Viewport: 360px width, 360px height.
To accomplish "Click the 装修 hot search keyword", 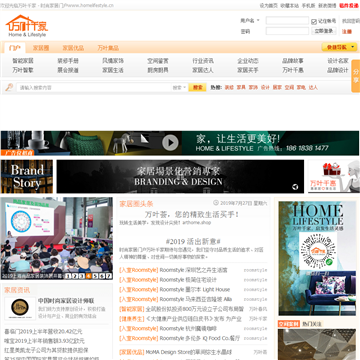I will coord(229,87).
